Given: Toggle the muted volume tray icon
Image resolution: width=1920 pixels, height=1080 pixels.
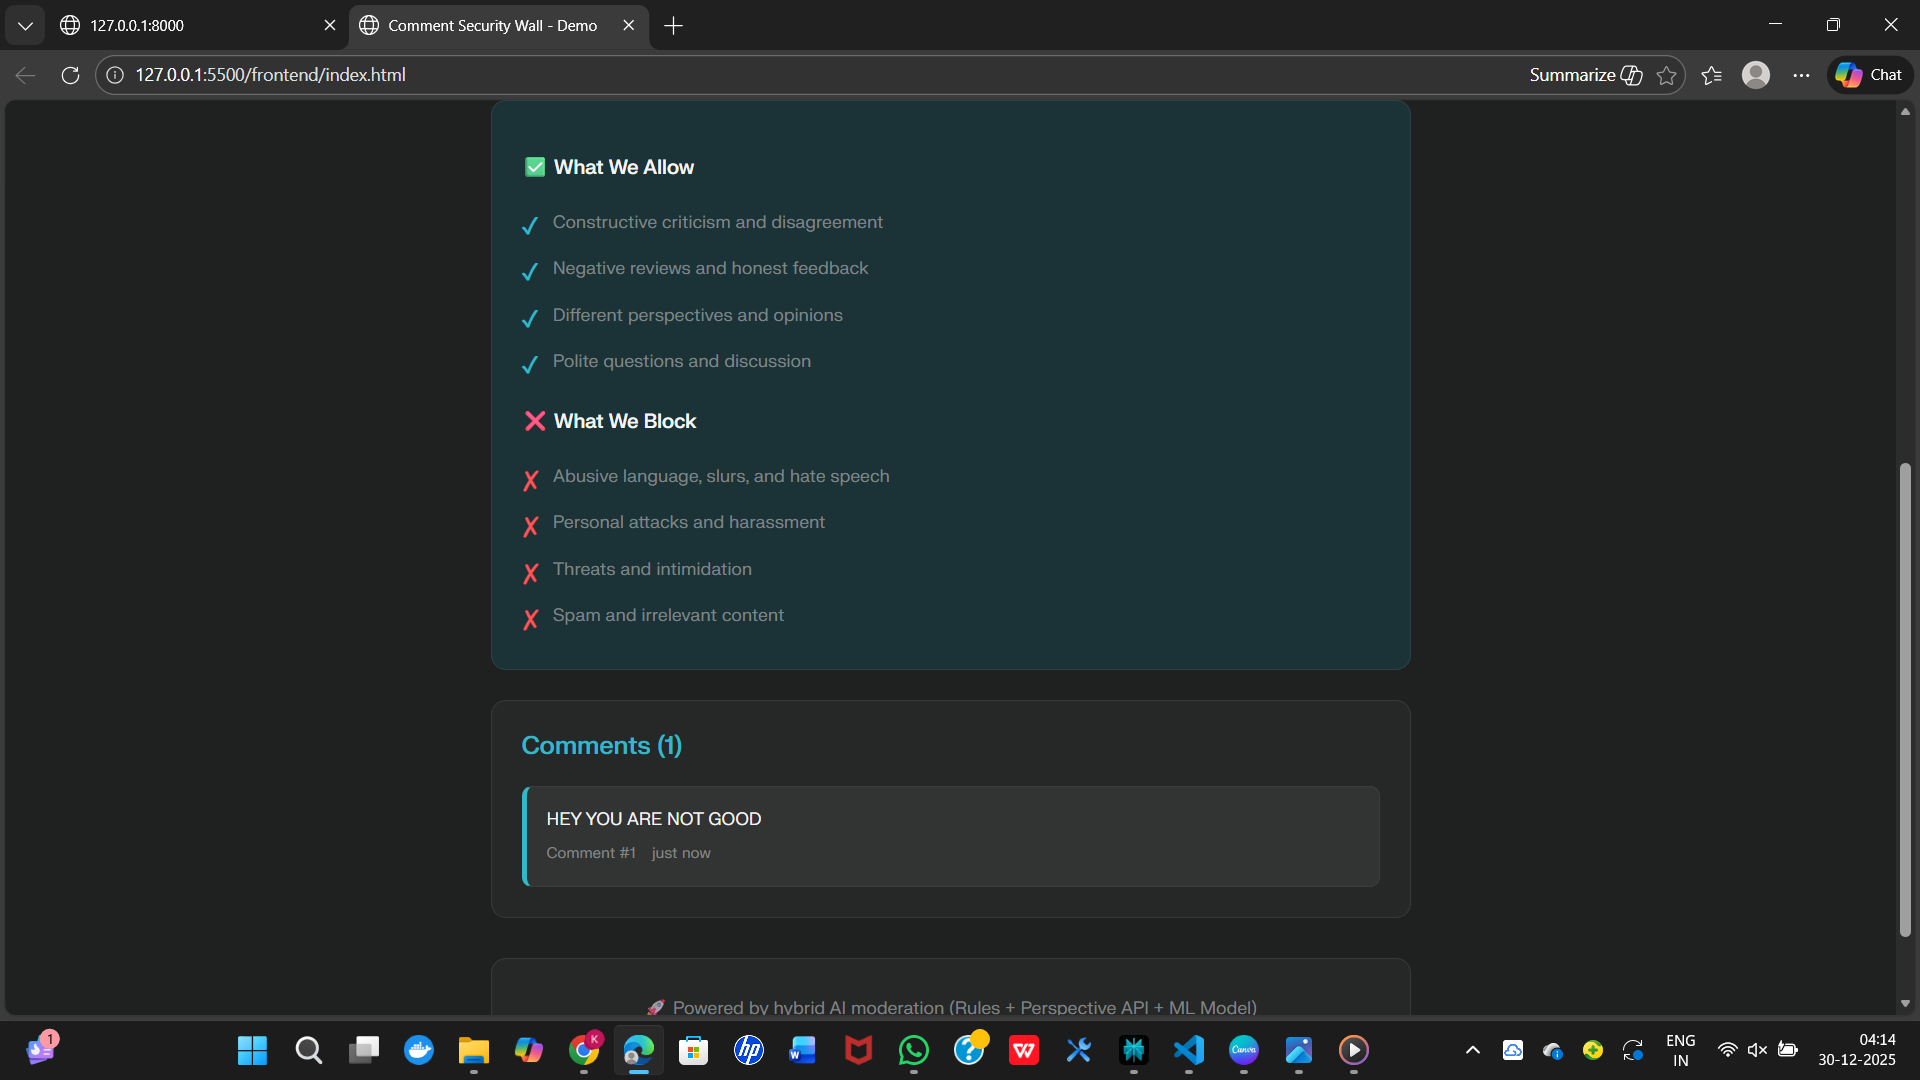Looking at the screenshot, I should [1757, 1050].
